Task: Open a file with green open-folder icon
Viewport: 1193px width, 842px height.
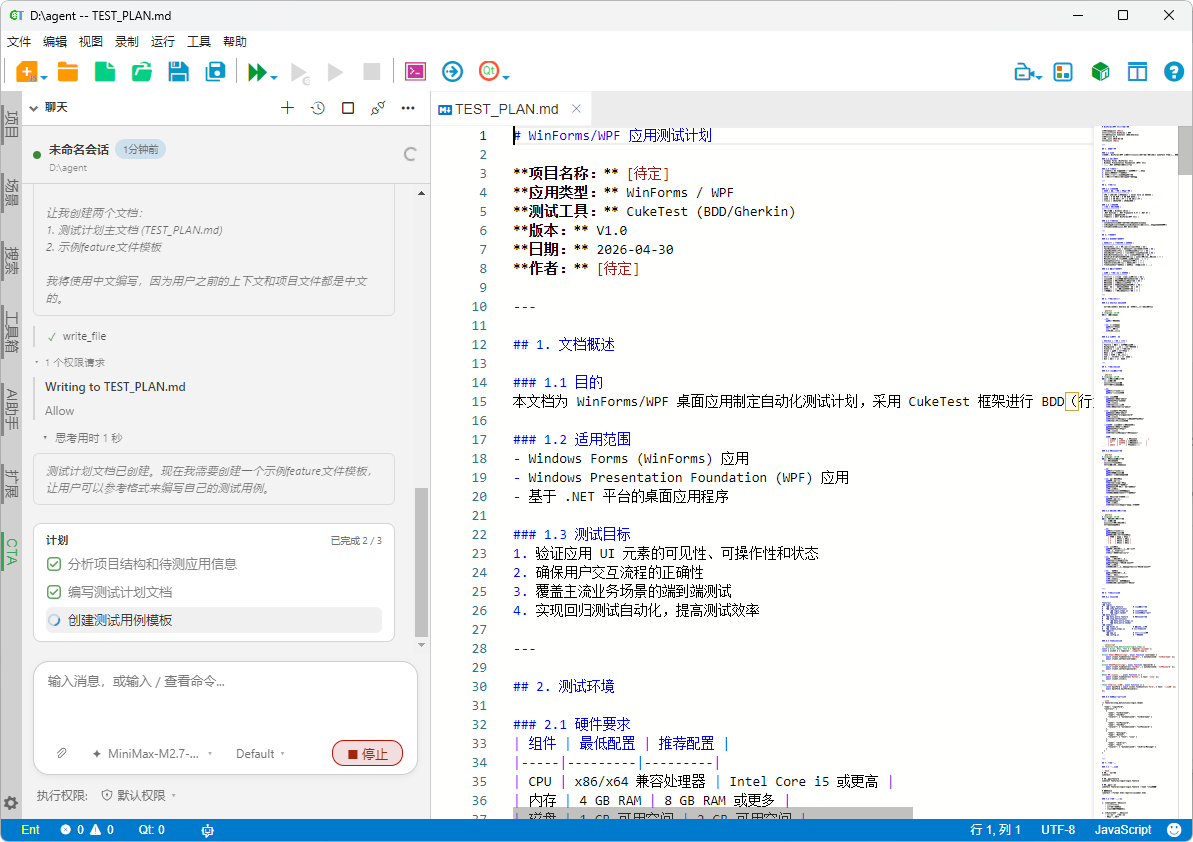Action: pyautogui.click(x=142, y=72)
